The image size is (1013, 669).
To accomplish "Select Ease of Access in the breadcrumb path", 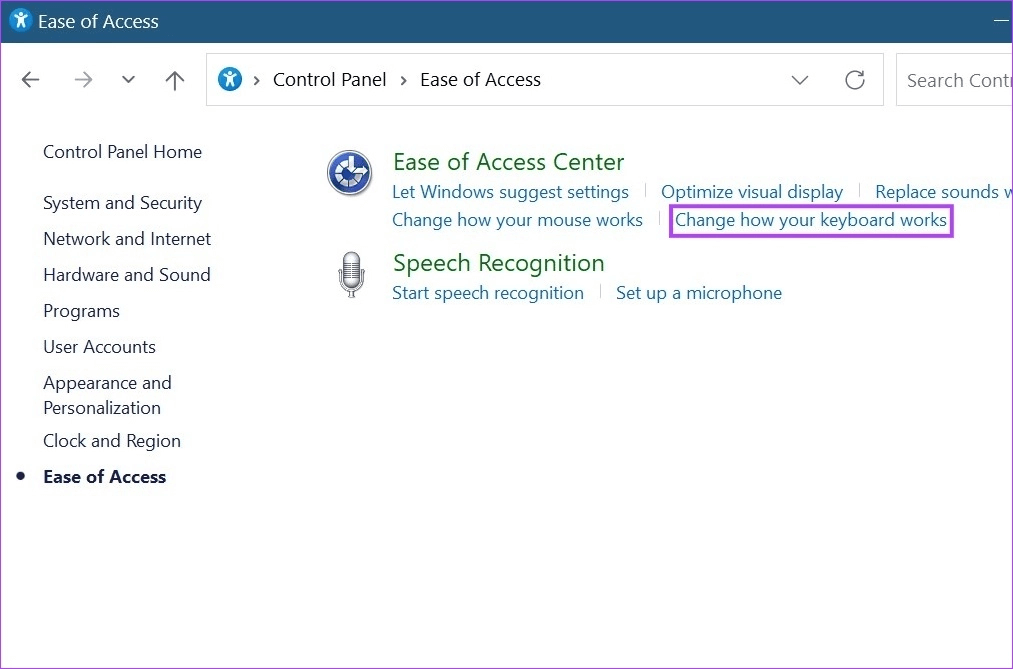I will tap(480, 79).
